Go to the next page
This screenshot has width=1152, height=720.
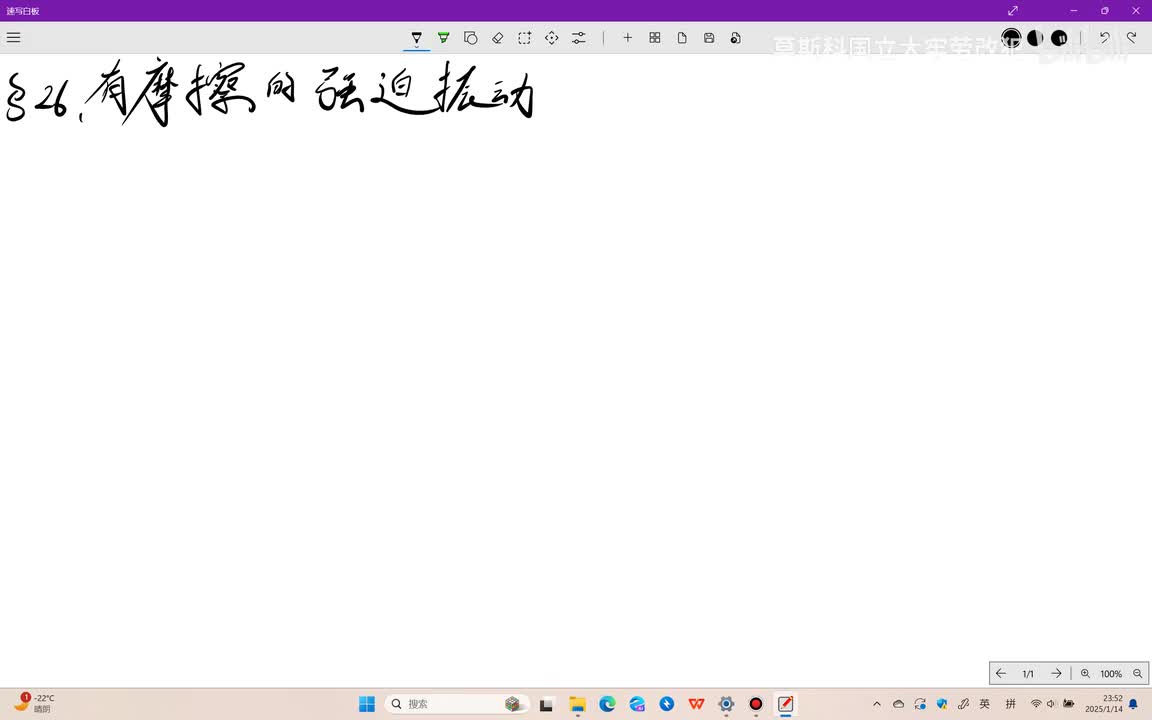pyautogui.click(x=1056, y=673)
